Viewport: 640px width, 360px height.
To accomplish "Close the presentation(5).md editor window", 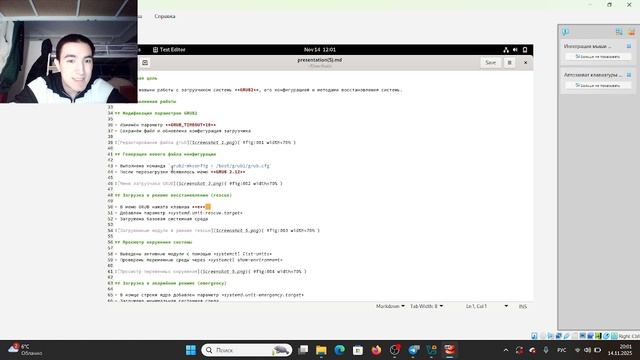I will (525, 62).
